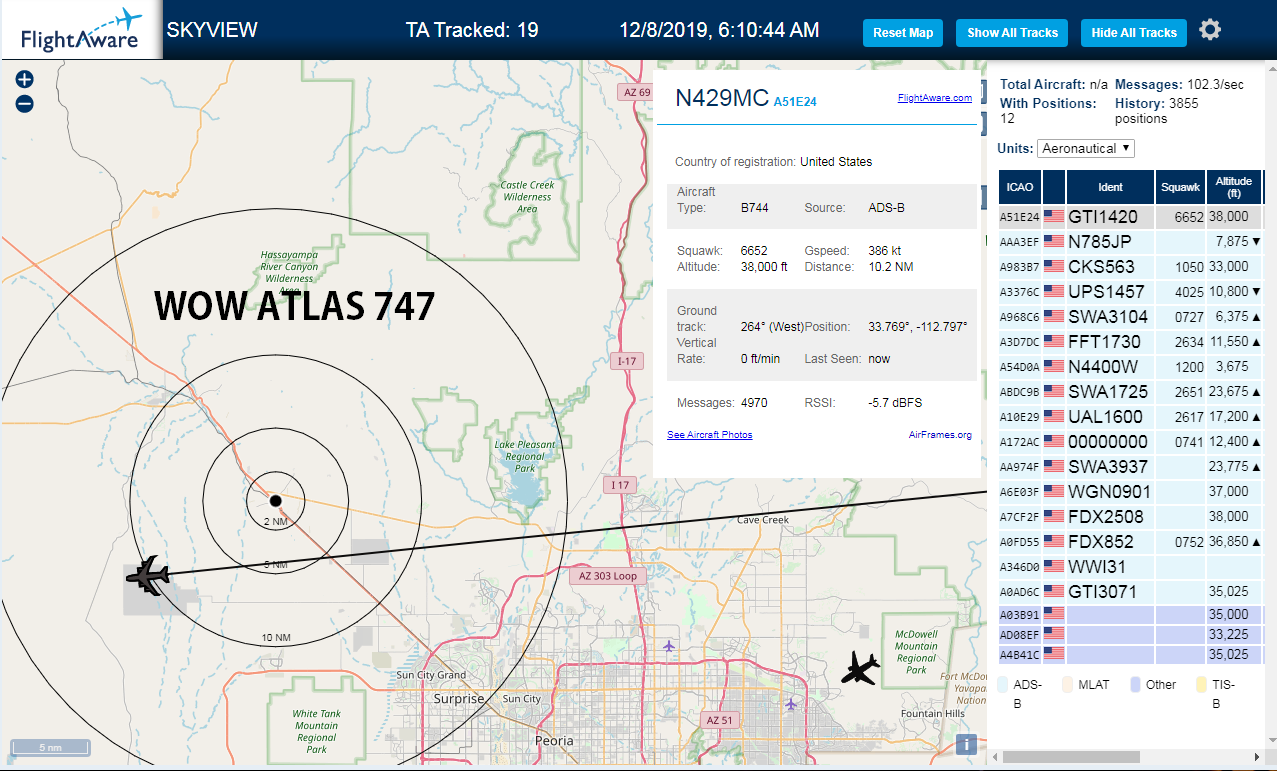Viewport: 1277px width, 771px height.
Task: Click the Surprise city label on map
Action: 459,699
